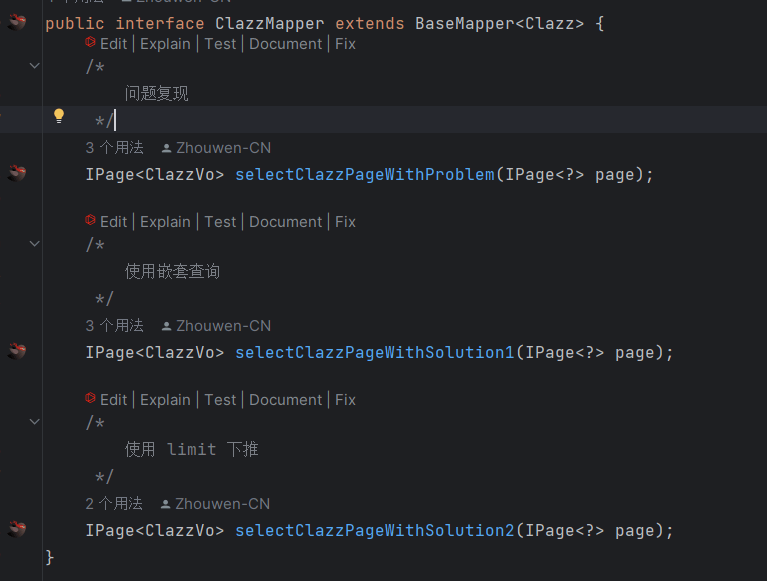Click MyBatis gutter icon beside selectClazzPageWithSolution2

pos(17,529)
